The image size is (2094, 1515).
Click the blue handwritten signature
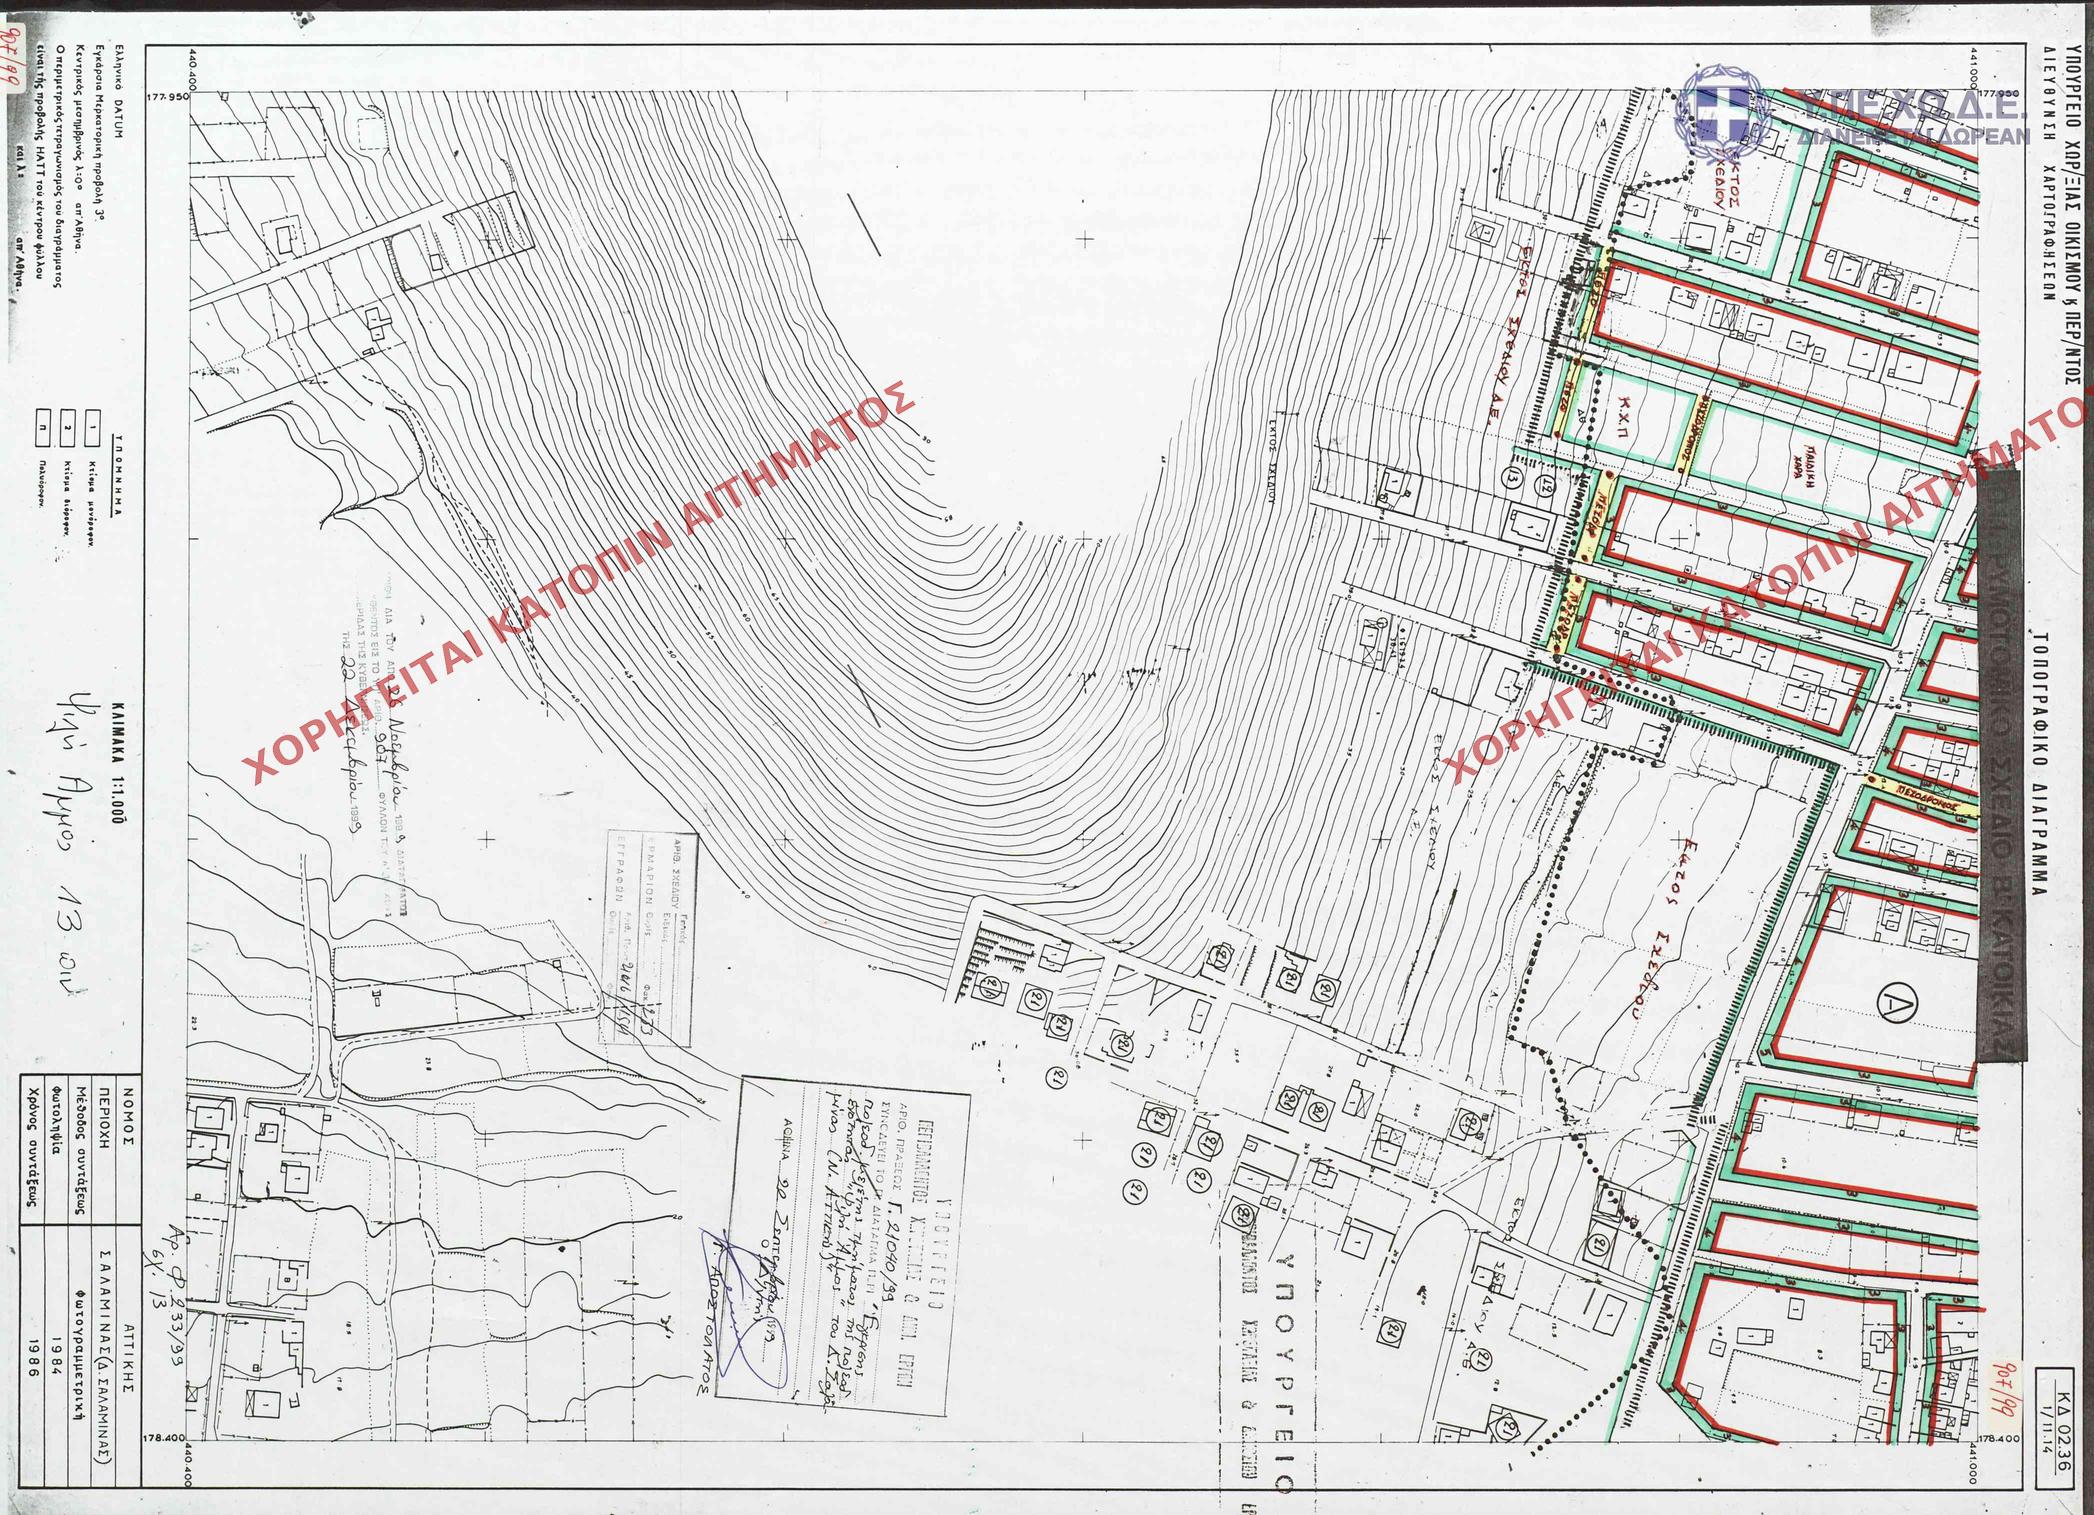[x=738, y=1338]
